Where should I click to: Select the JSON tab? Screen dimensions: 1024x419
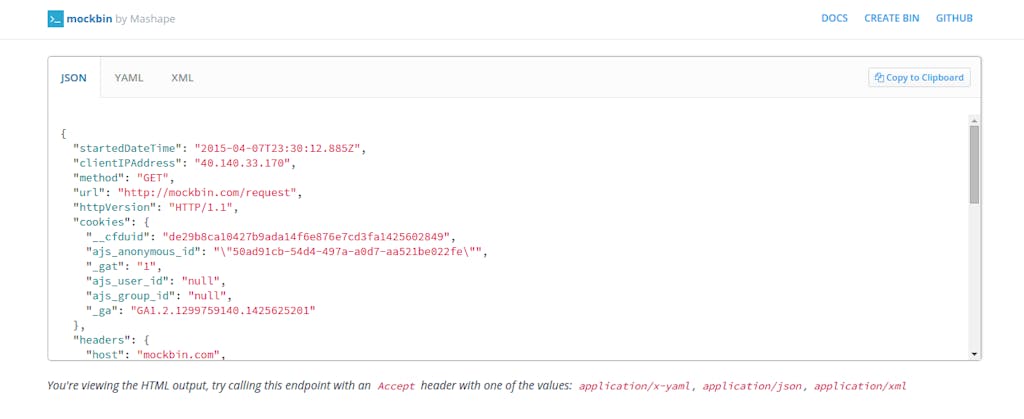click(74, 77)
